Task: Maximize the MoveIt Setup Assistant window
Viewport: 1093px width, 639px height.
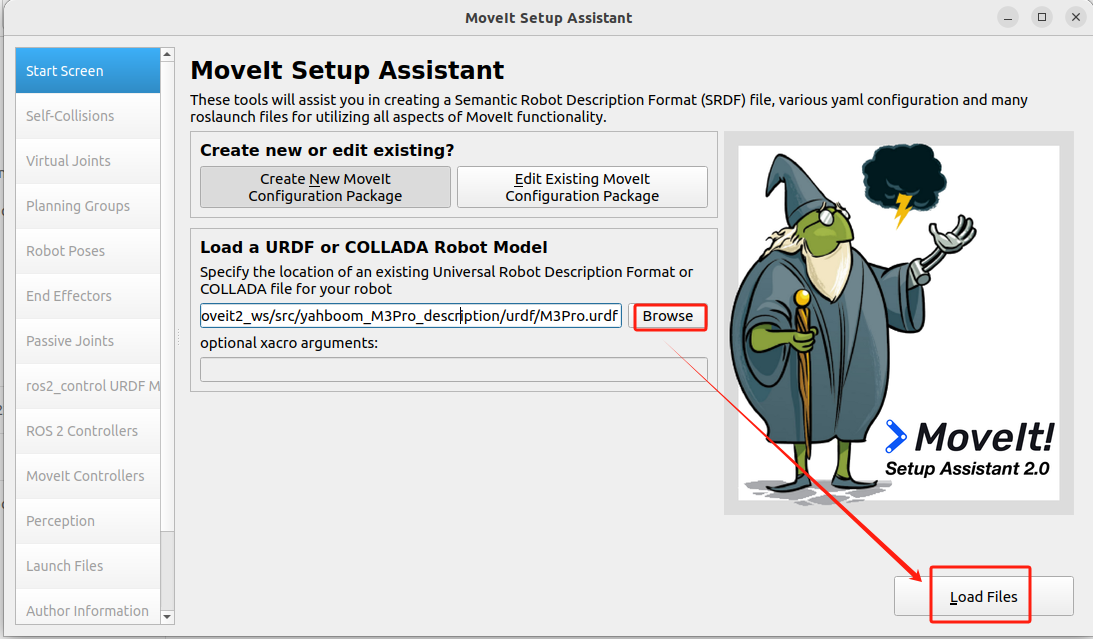Action: point(1042,17)
